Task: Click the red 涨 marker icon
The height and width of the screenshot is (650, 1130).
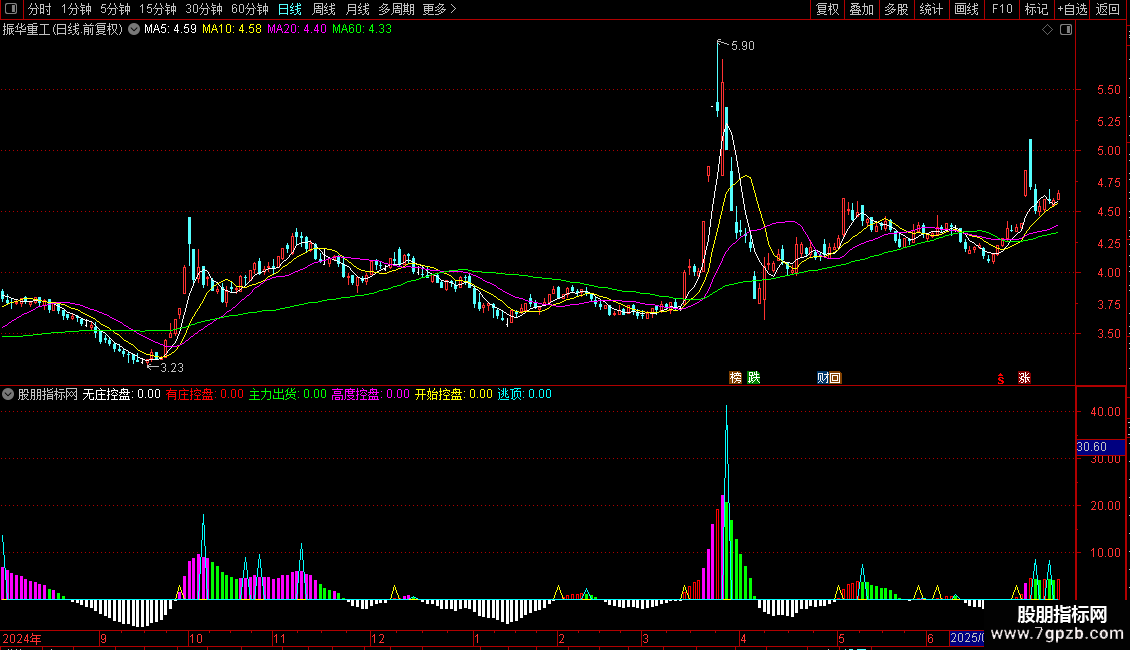Action: pyautogui.click(x=1024, y=378)
